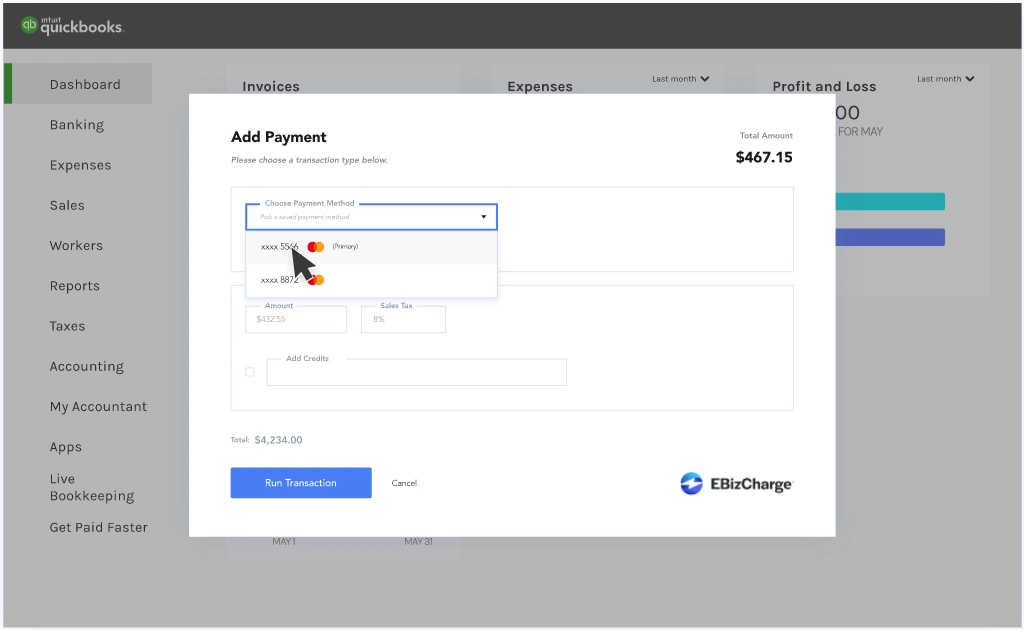1024x630 pixels.
Task: Click the Invoices card title
Action: tap(271, 86)
